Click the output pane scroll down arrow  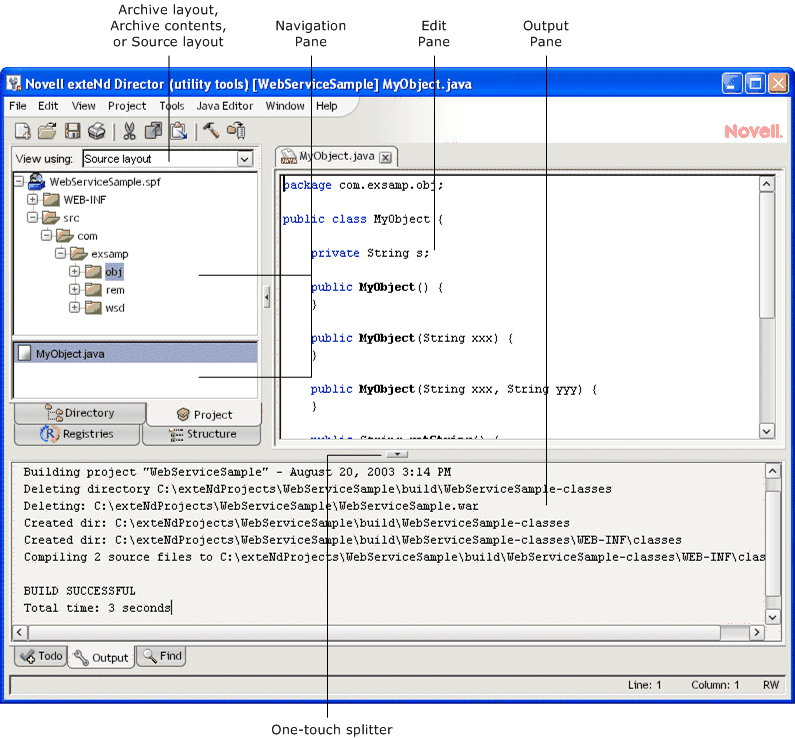click(772, 617)
